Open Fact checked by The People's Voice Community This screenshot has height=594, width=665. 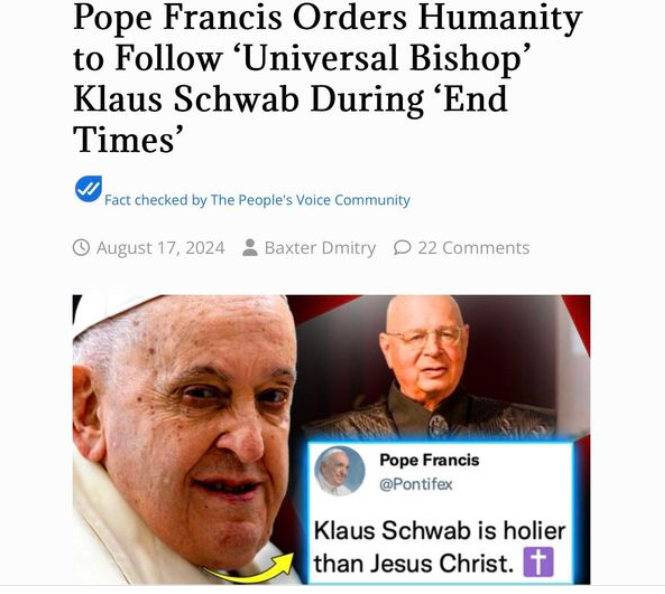click(x=257, y=200)
